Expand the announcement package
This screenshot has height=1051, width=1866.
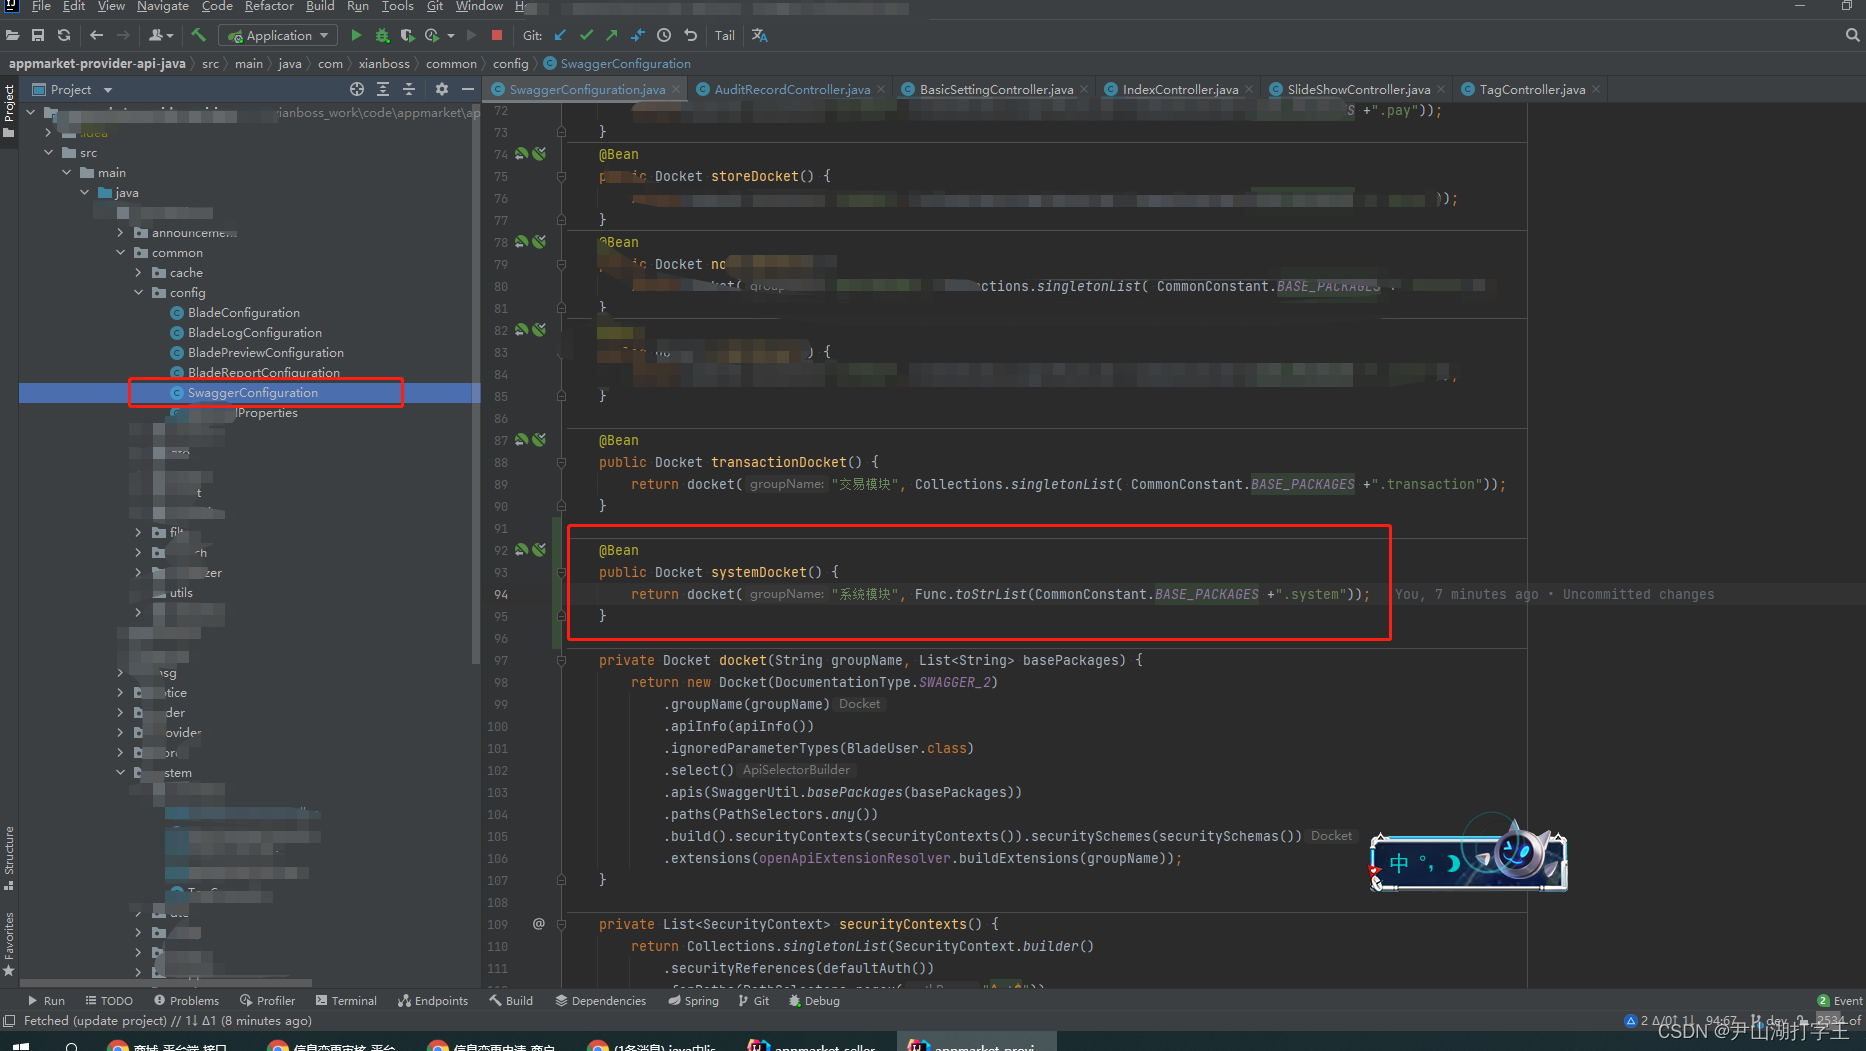click(x=120, y=233)
